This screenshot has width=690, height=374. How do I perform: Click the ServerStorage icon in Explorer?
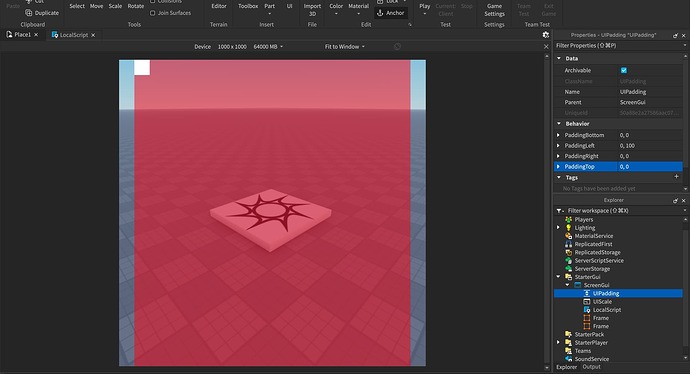pos(569,269)
